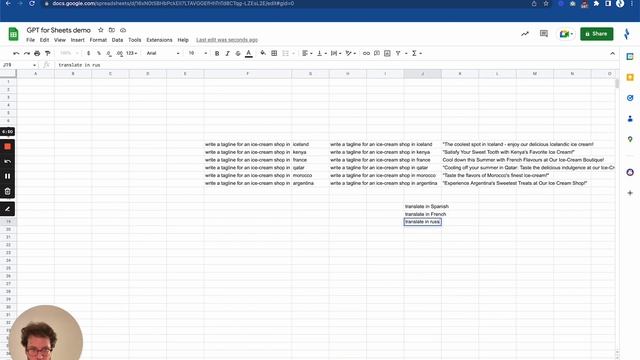The width and height of the screenshot is (640, 360).
Task: Redo the last action in Sheets toolbar
Action: [x=27, y=53]
